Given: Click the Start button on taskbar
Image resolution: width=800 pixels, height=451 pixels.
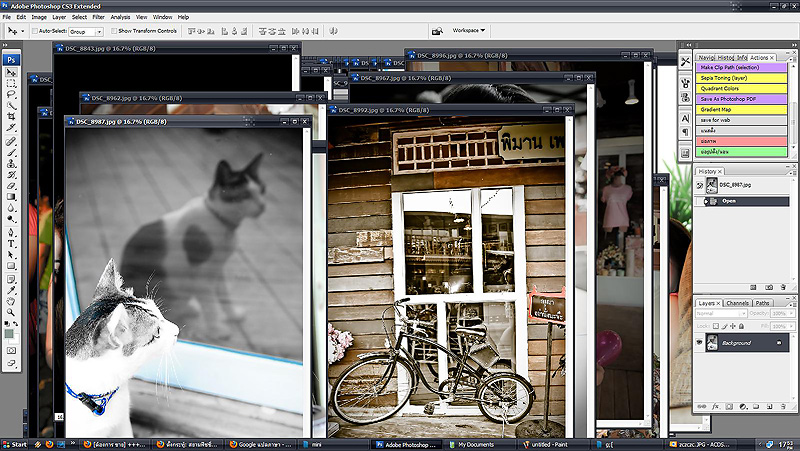Looking at the screenshot, I should click(14, 444).
